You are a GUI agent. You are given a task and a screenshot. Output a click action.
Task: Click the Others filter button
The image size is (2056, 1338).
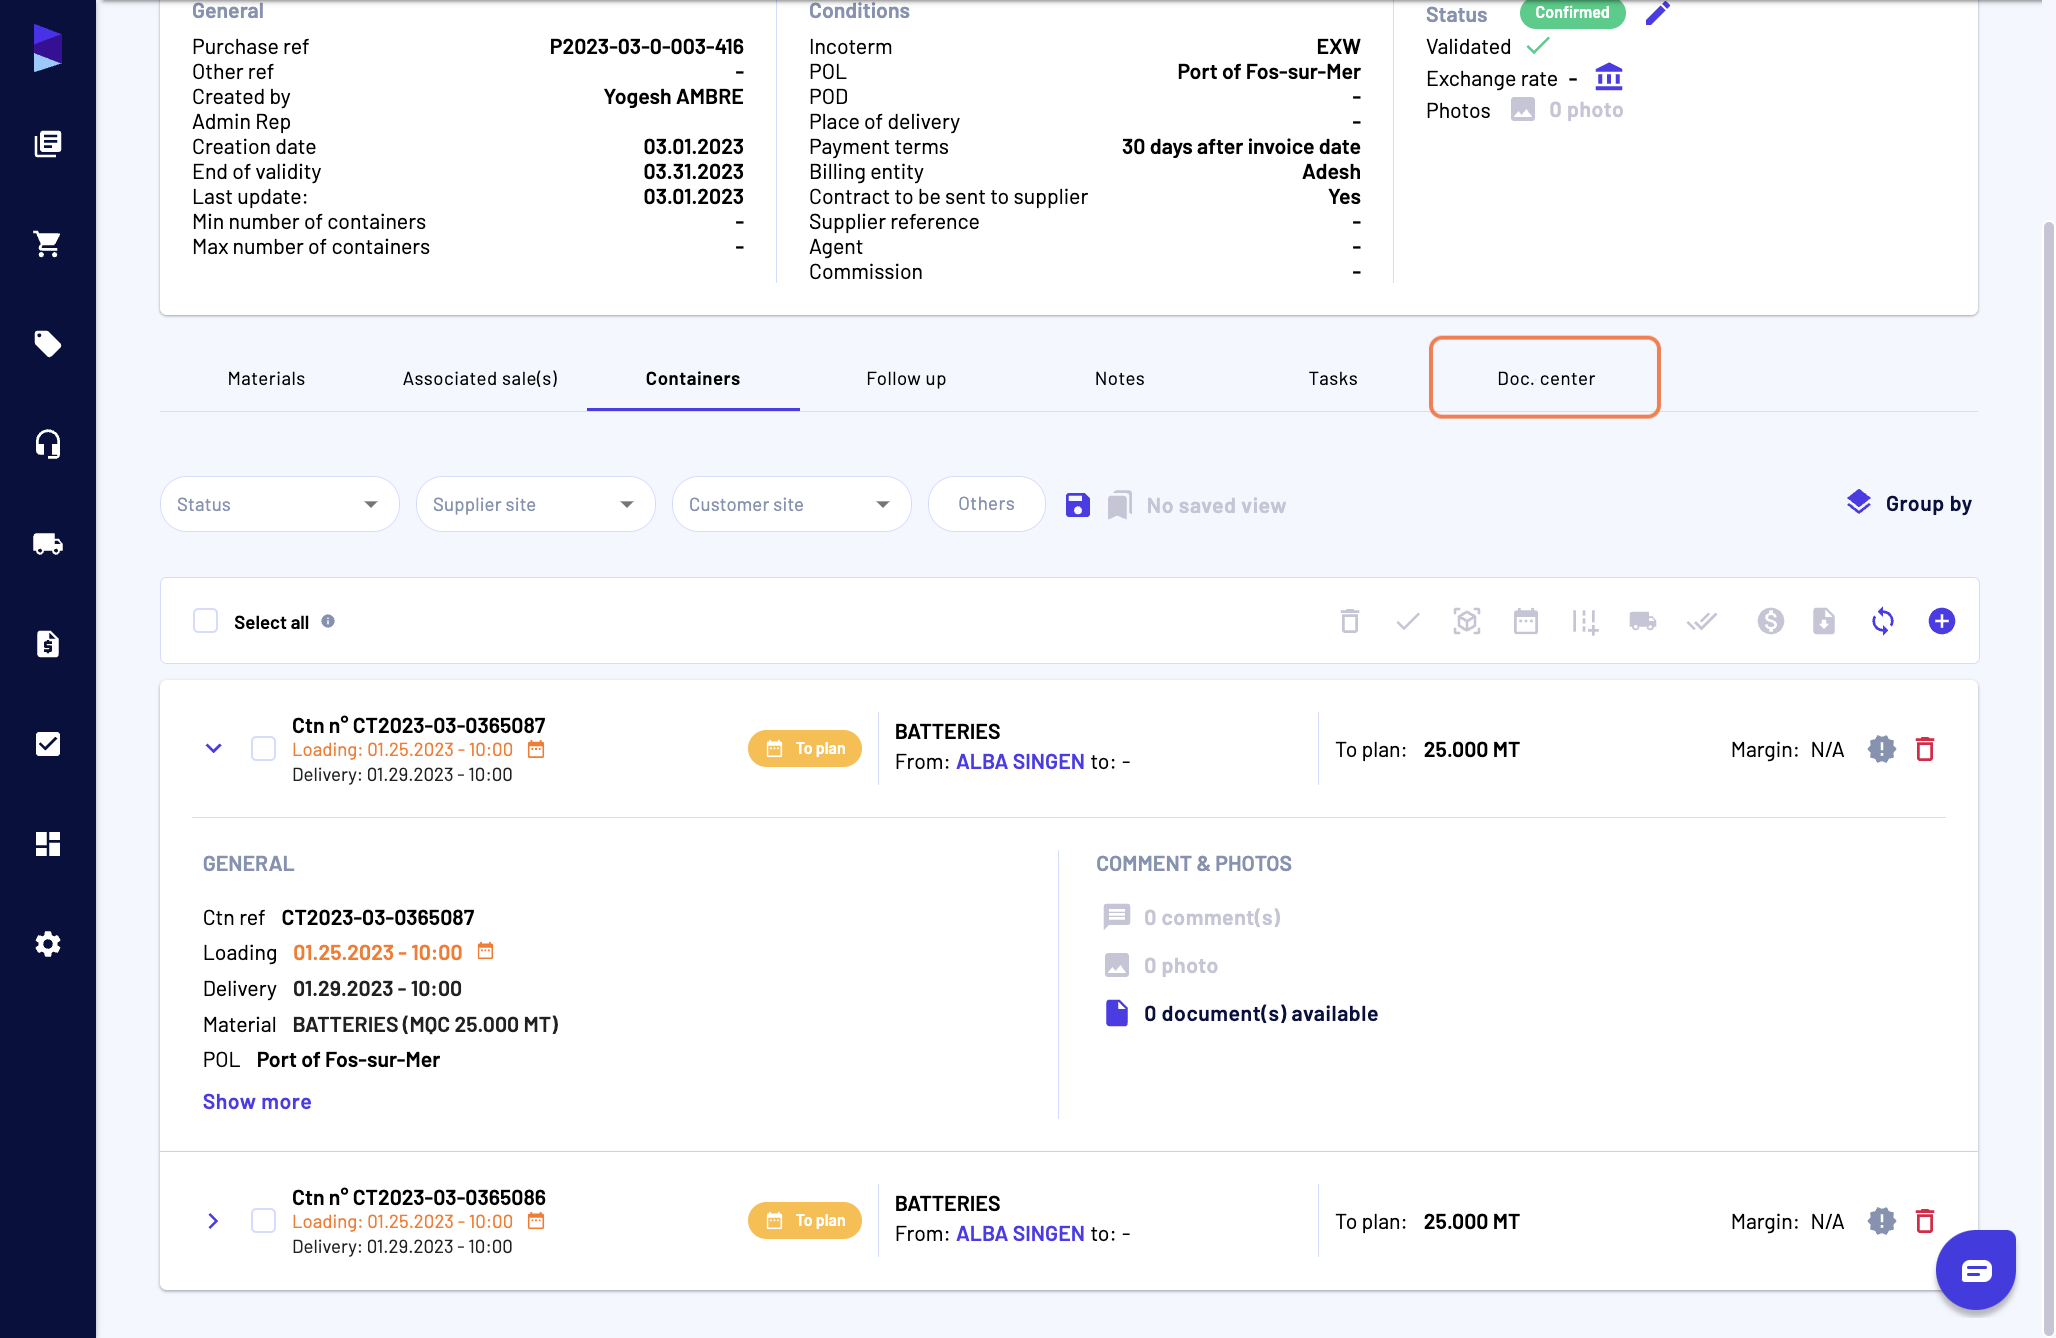[x=986, y=504]
